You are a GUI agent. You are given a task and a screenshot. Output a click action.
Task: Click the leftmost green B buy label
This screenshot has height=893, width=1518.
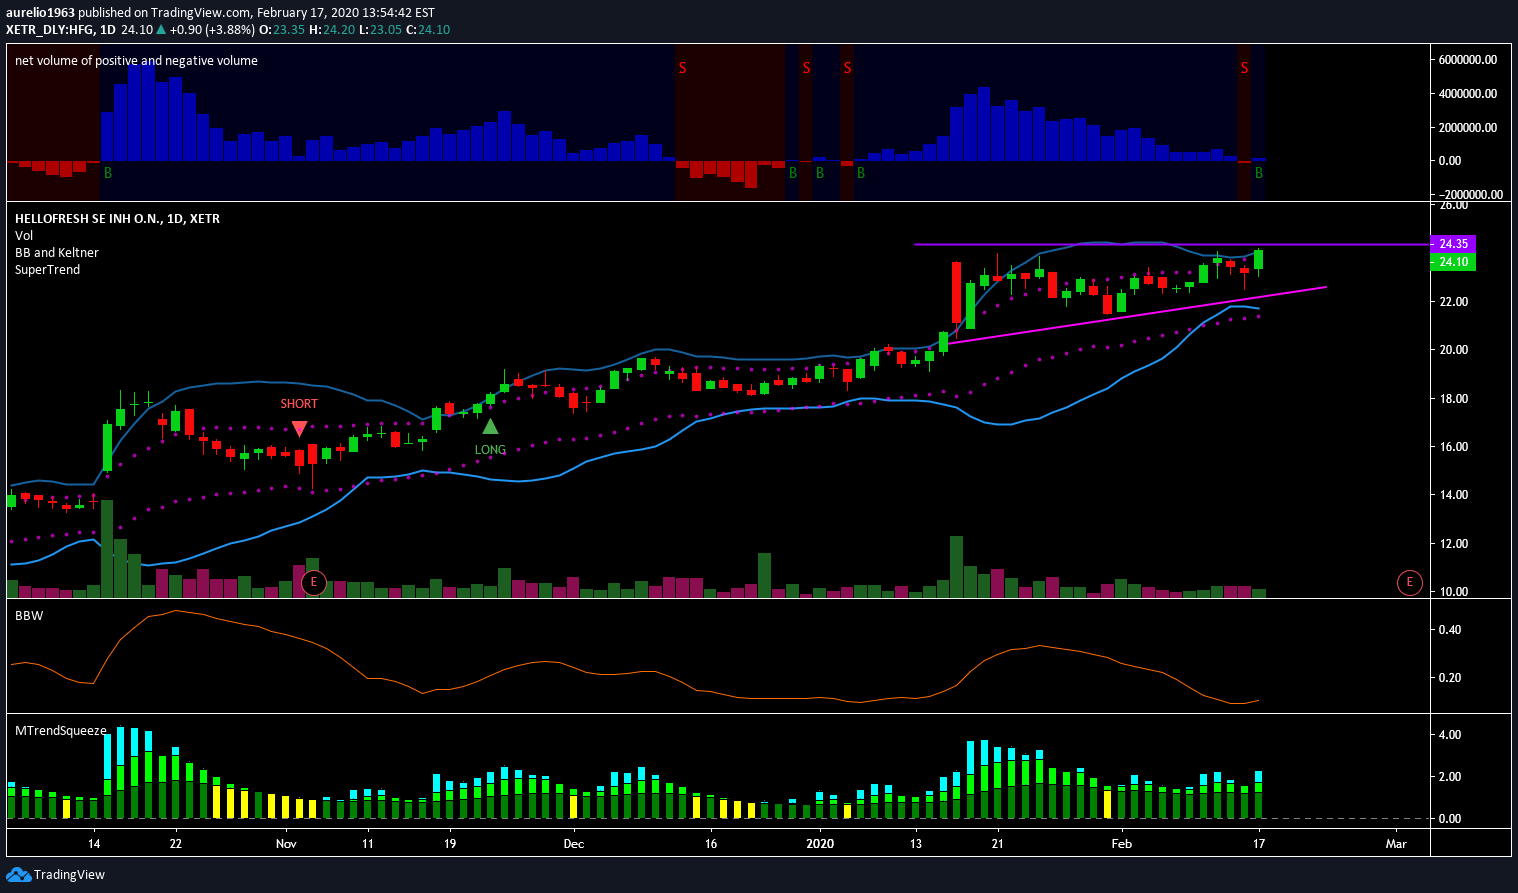coord(108,173)
